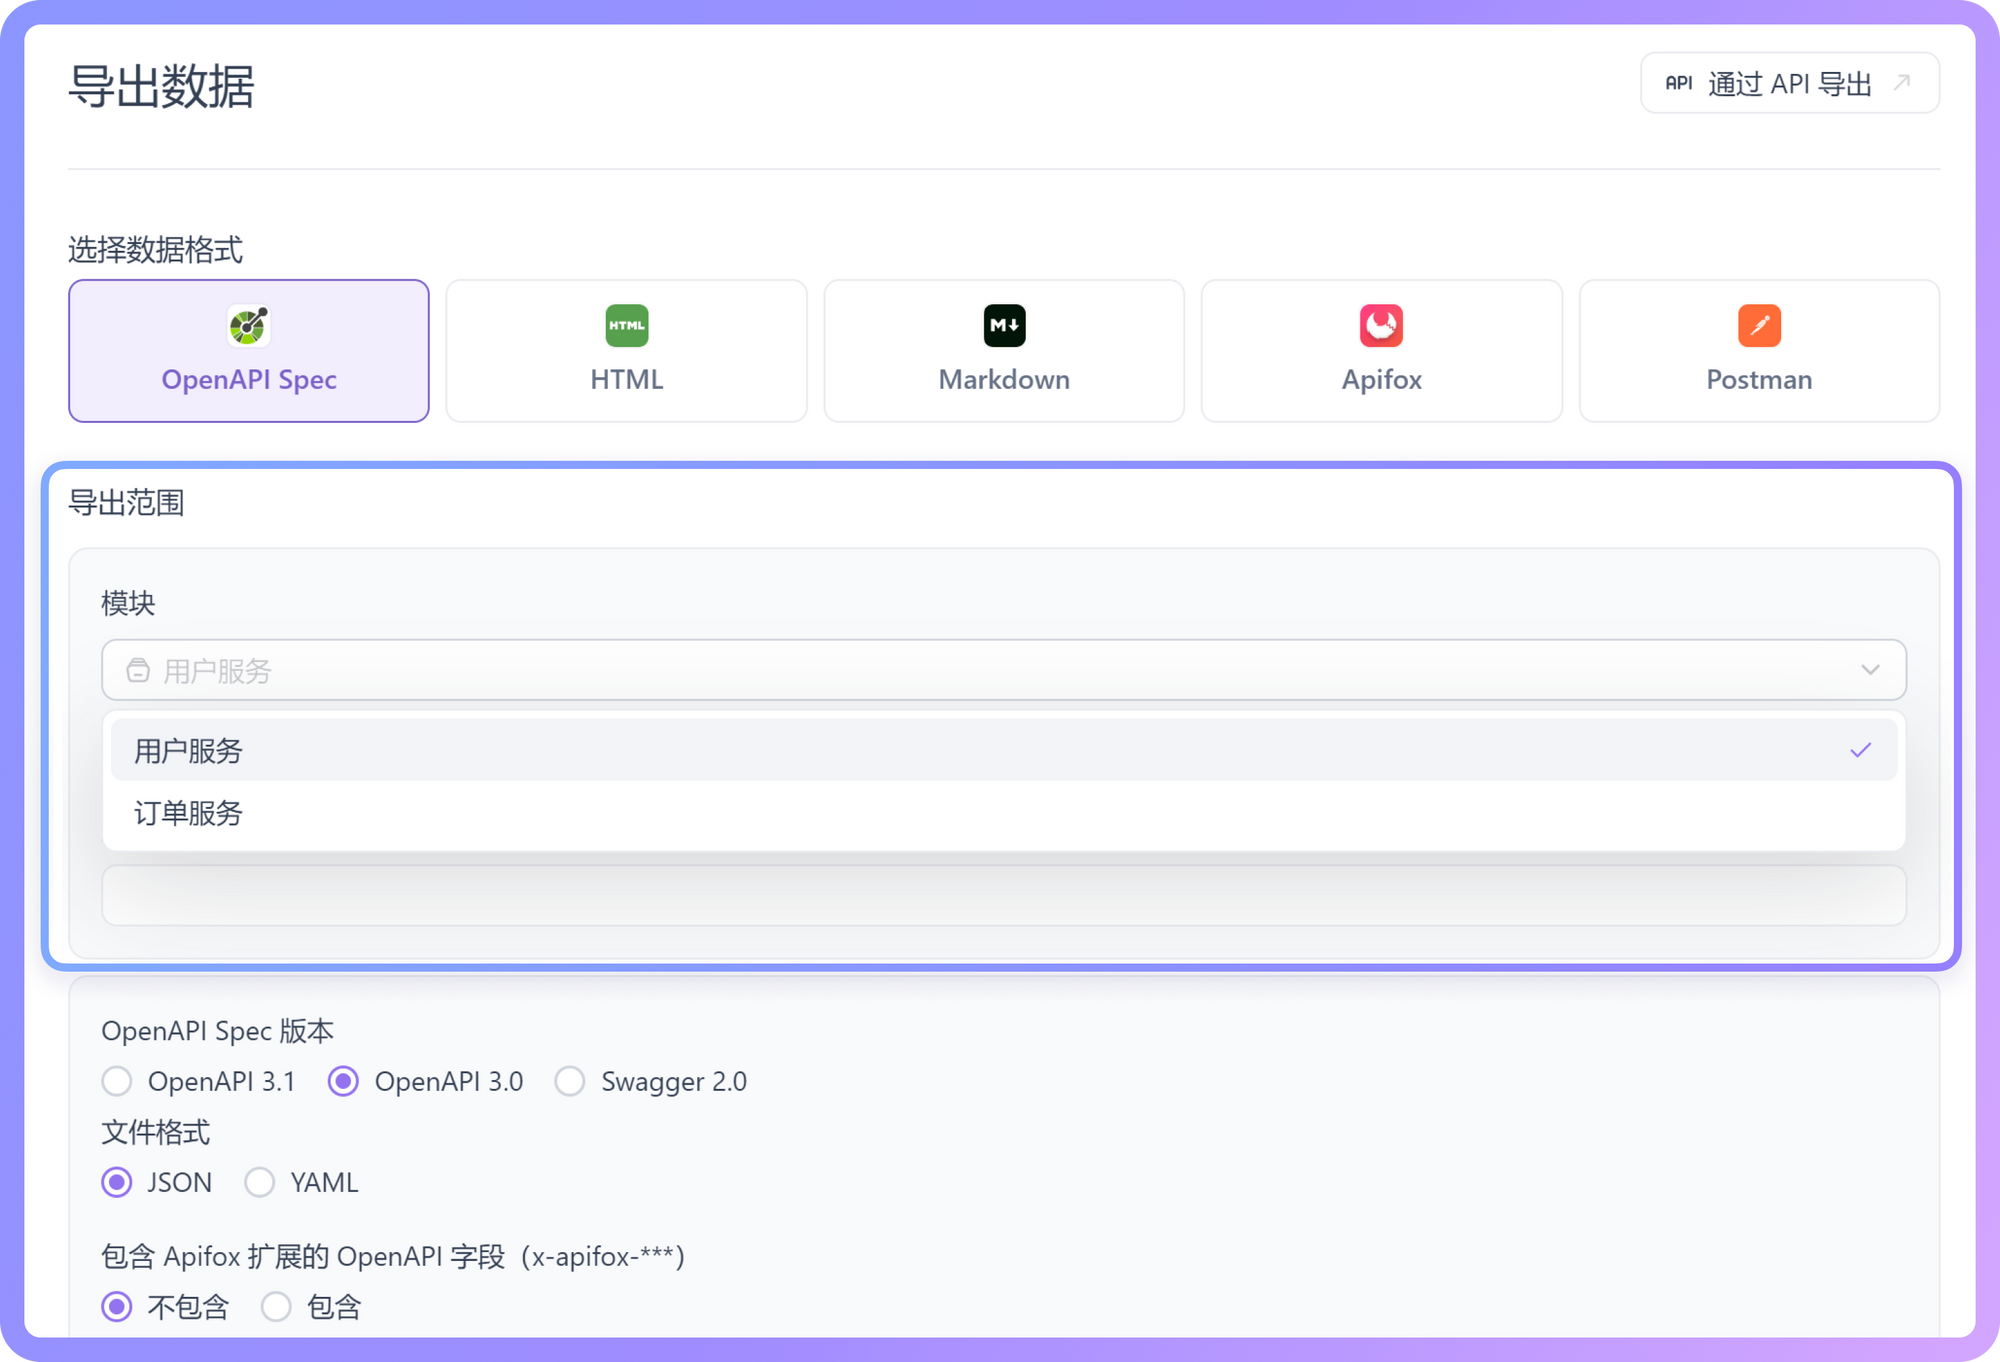The height and width of the screenshot is (1362, 2000).
Task: Click the 通过 API 导出 button
Action: tap(1789, 83)
